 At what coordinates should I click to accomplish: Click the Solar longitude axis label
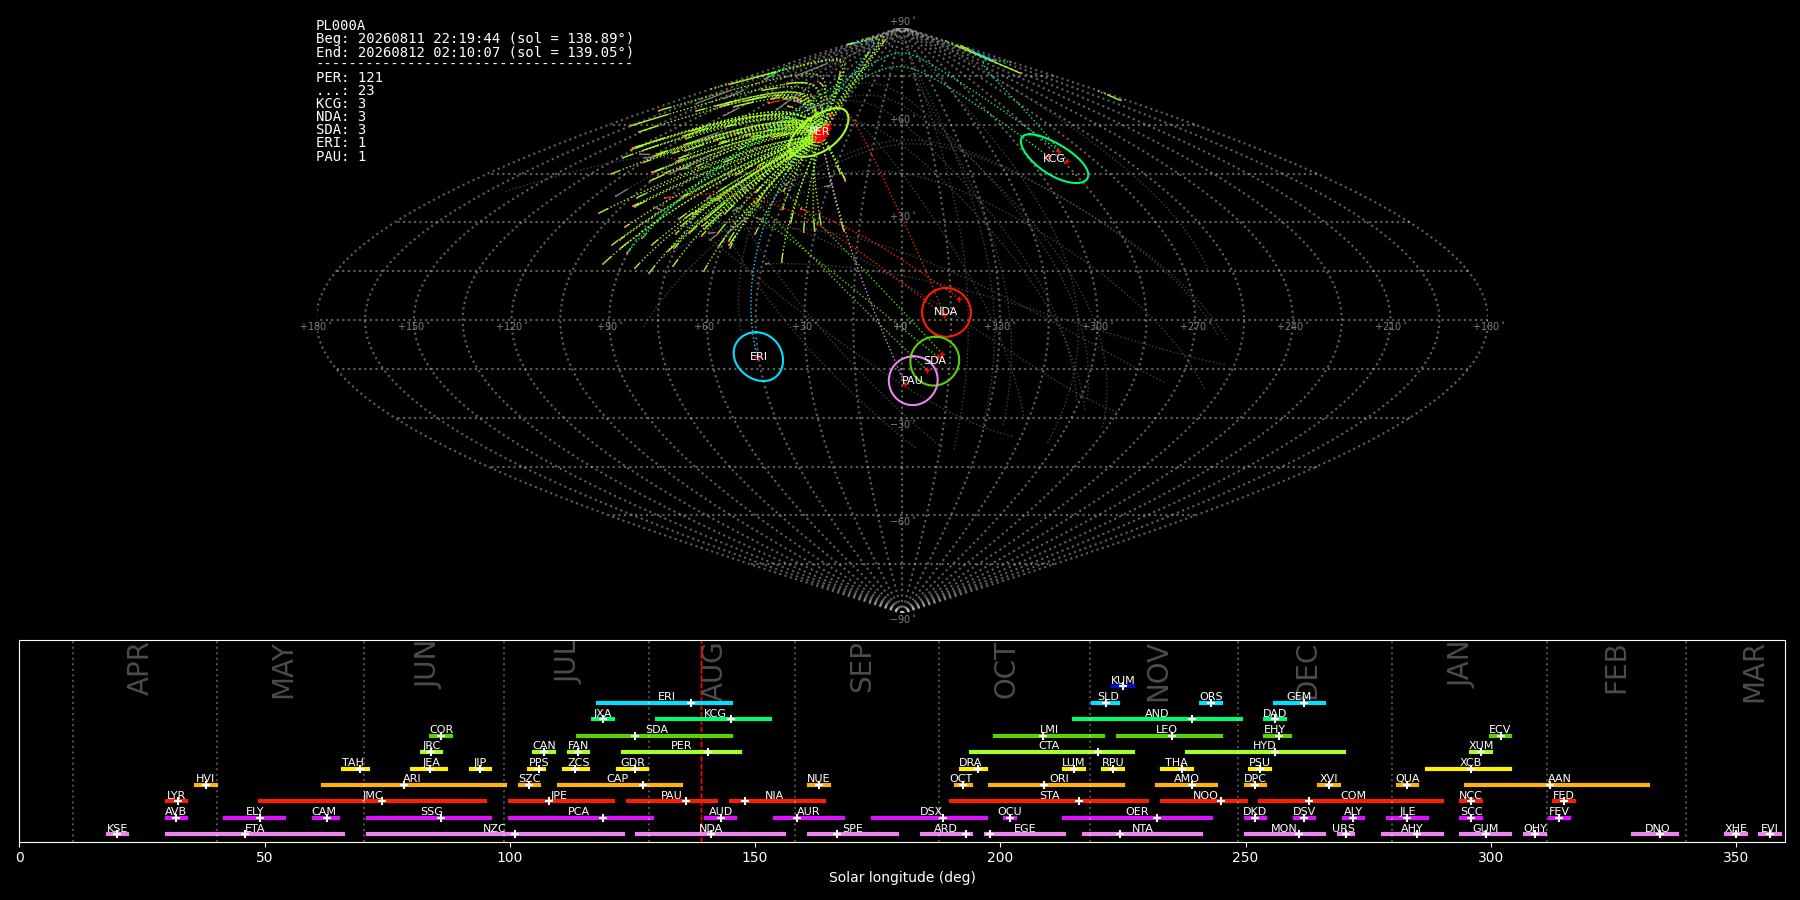902,877
